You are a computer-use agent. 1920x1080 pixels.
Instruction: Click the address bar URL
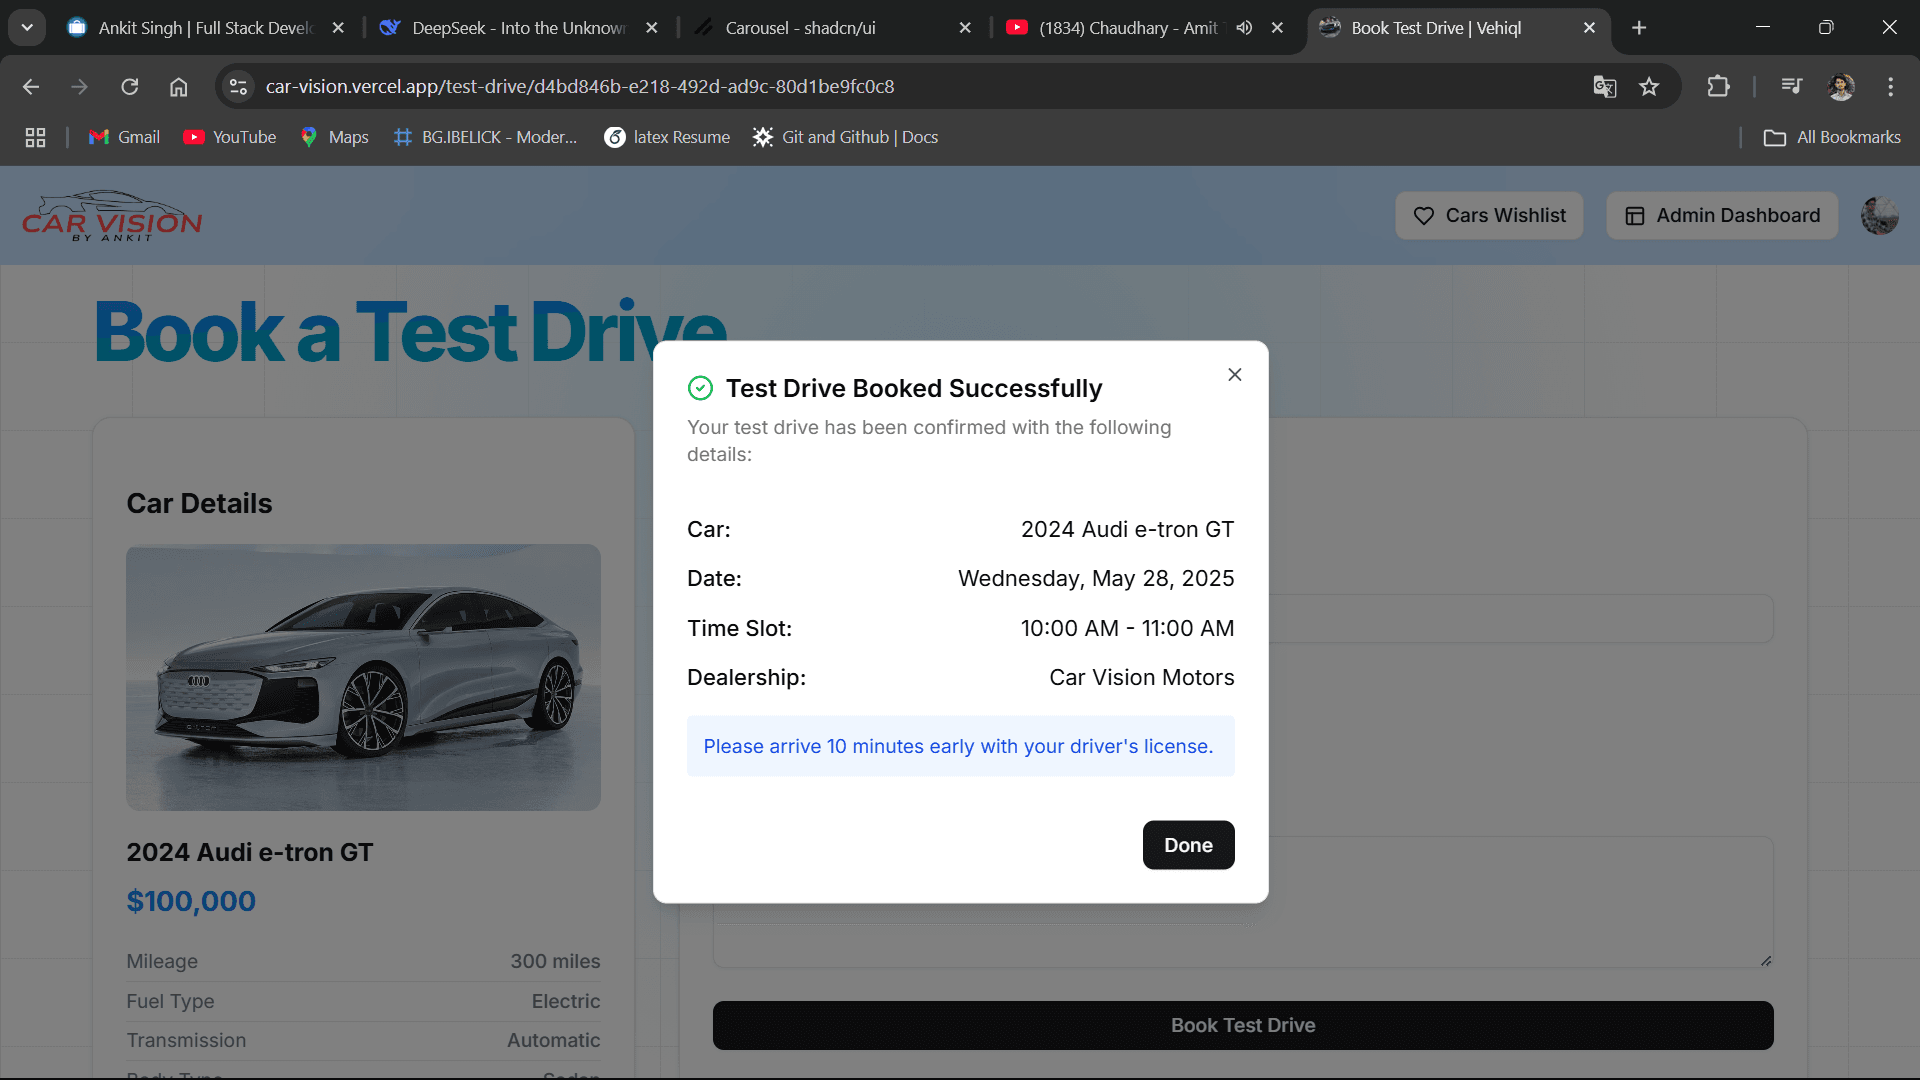[x=580, y=87]
